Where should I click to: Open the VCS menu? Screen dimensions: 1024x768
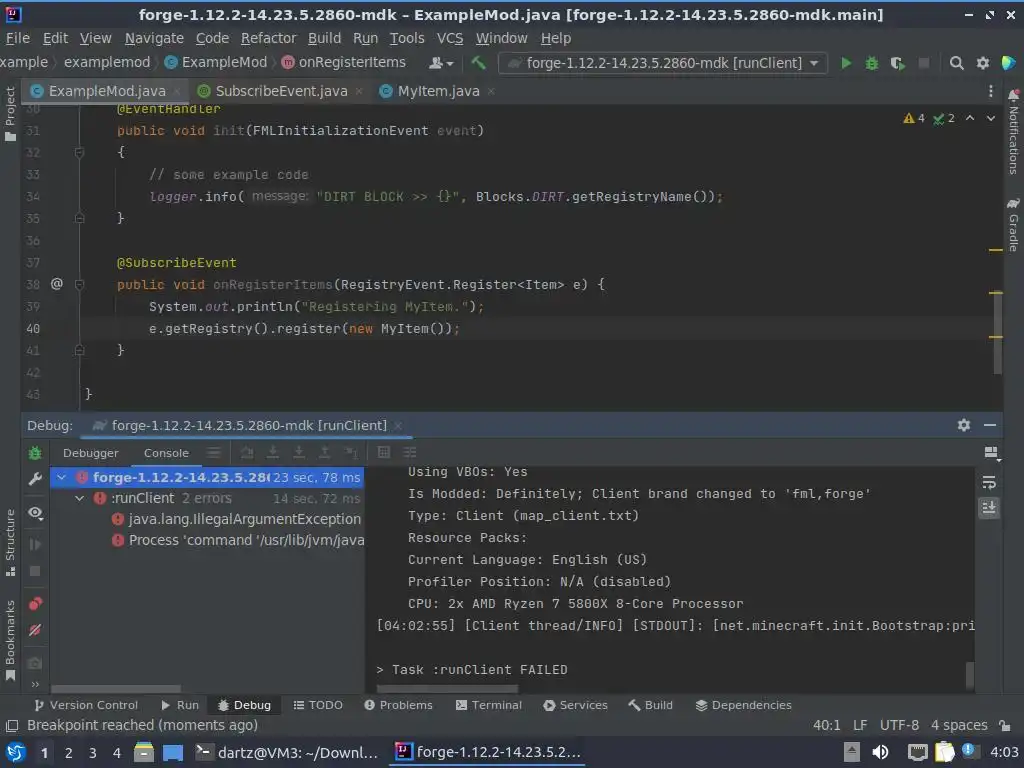[449, 38]
